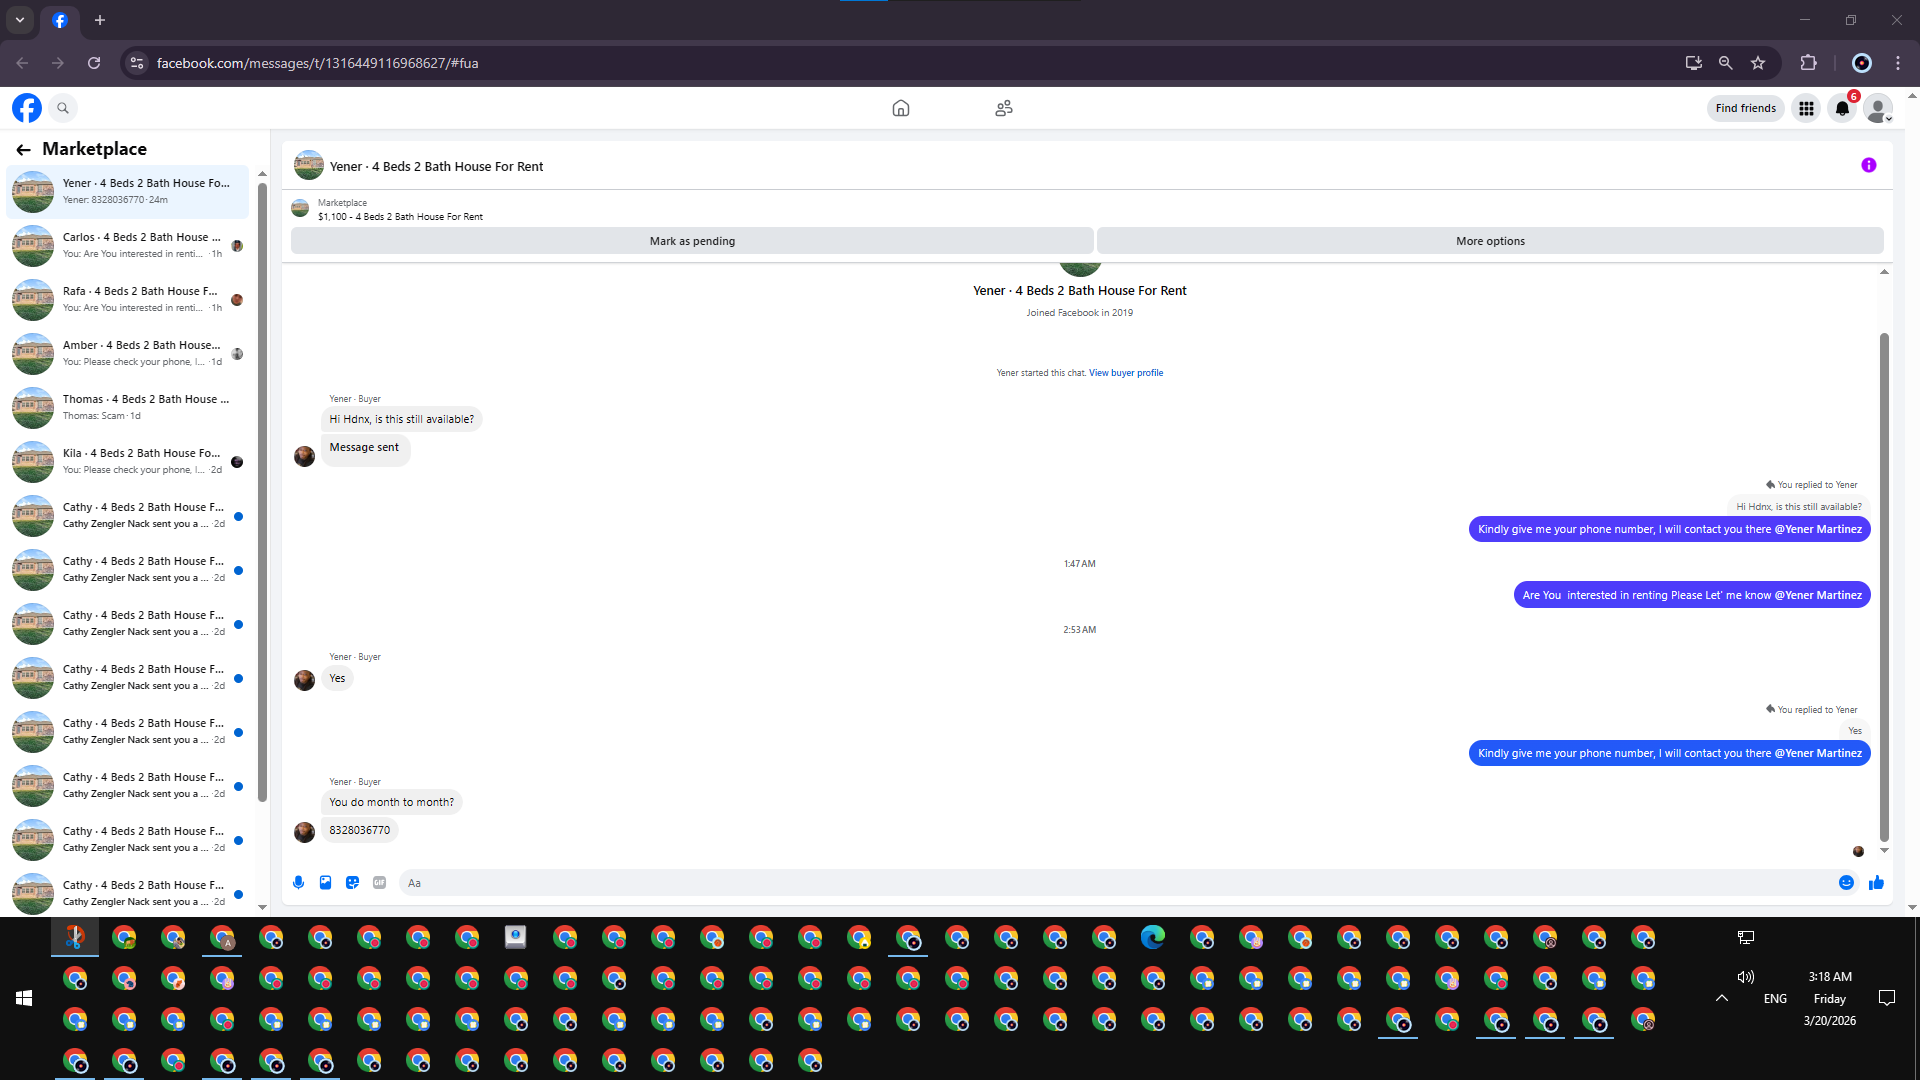The height and width of the screenshot is (1080, 1920).
Task: Show hidden system tray icons
Action: click(x=1721, y=997)
